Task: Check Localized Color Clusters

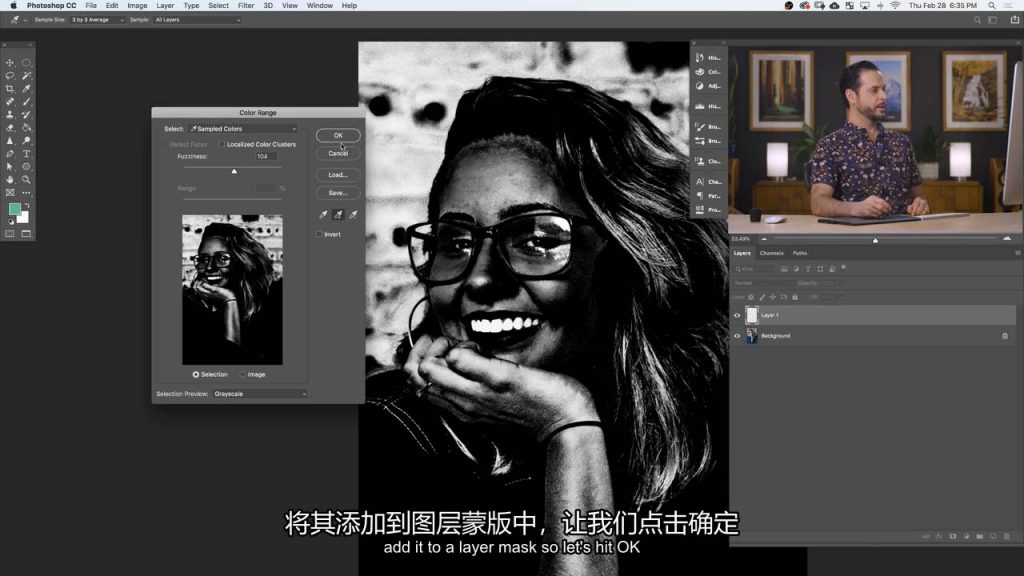Action: (x=223, y=144)
